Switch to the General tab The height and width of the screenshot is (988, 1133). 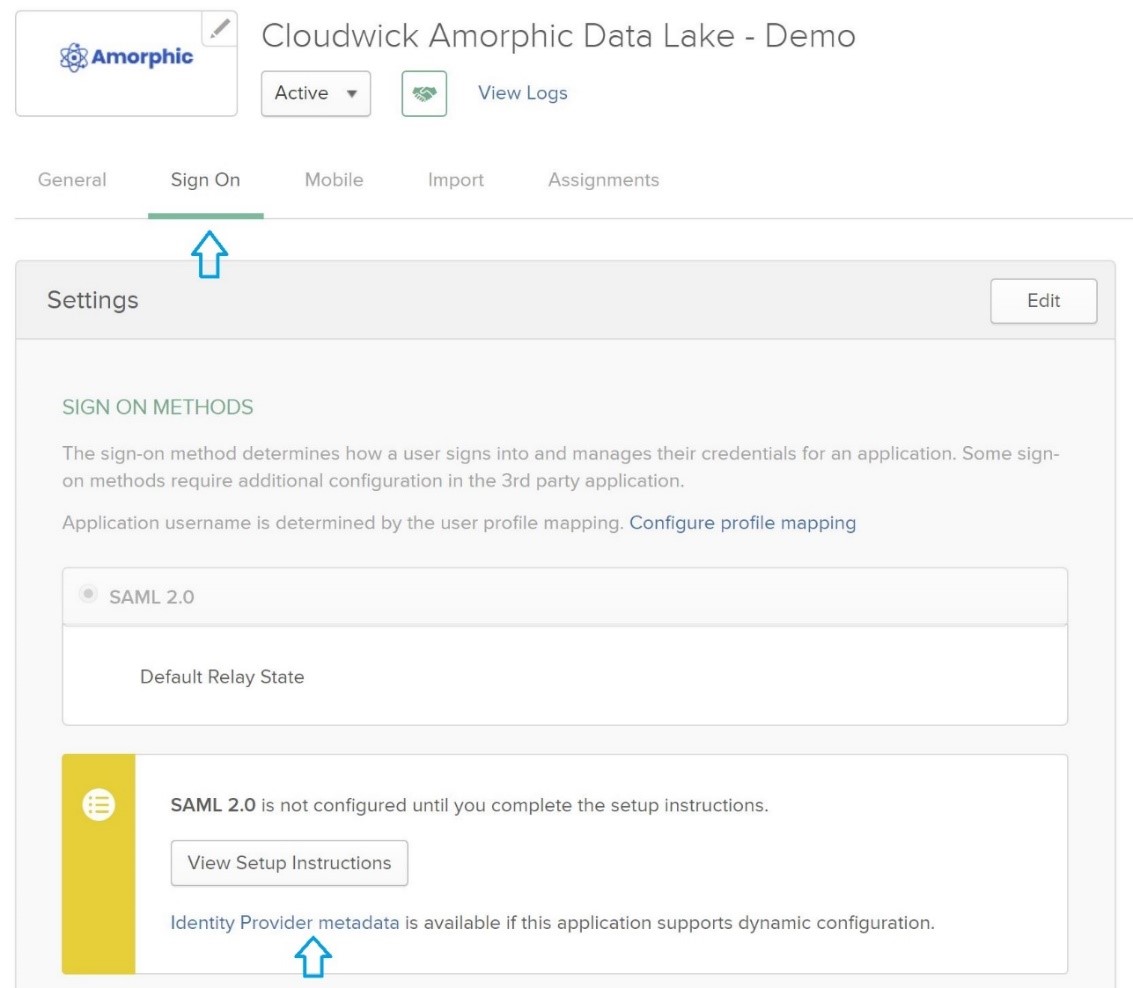coord(71,180)
